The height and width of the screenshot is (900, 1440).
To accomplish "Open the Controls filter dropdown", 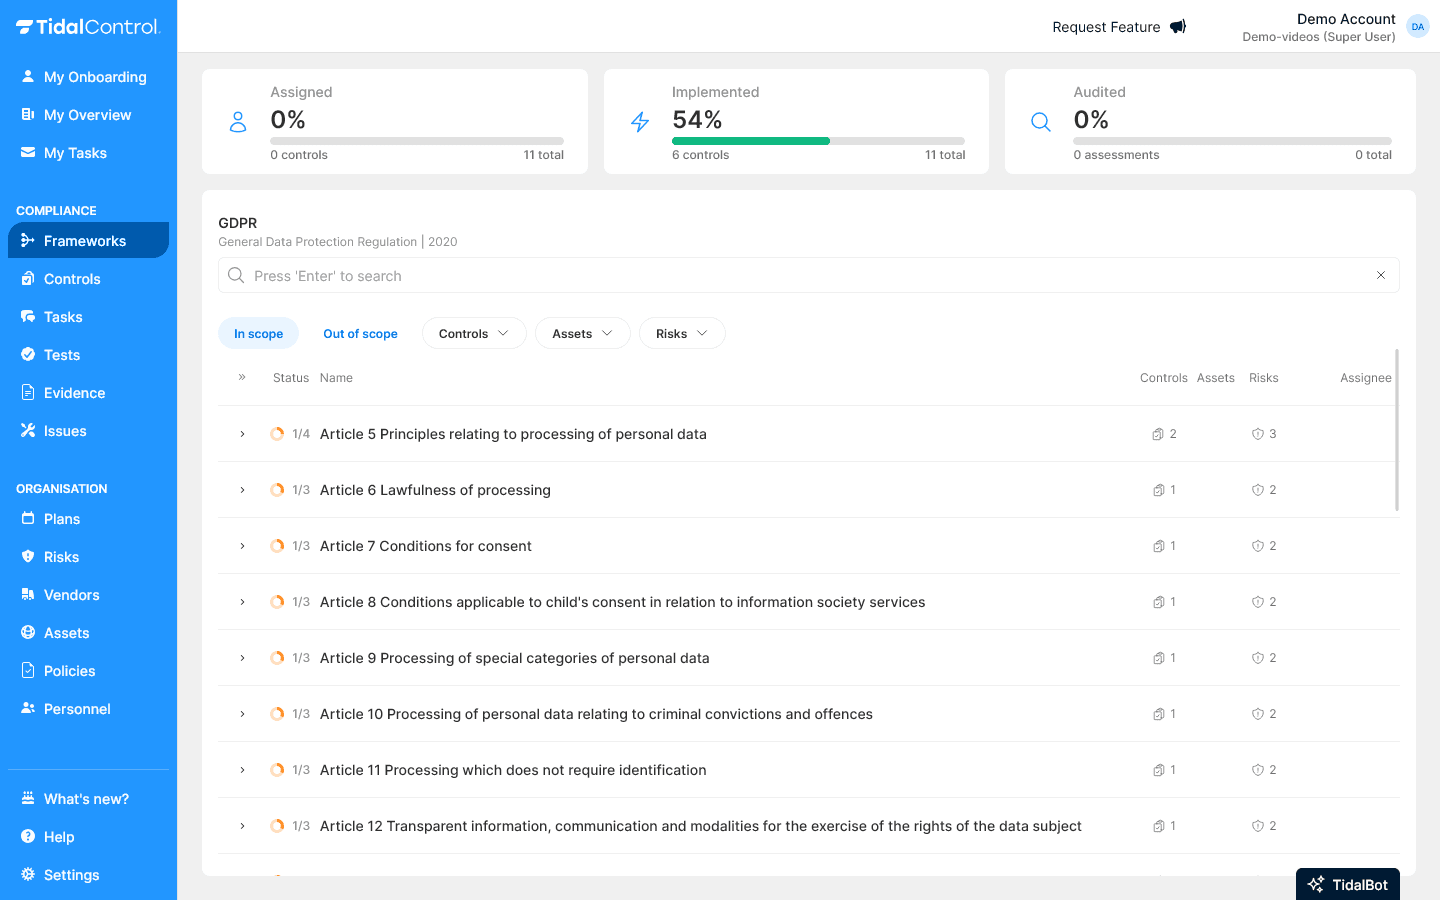I will click(x=473, y=332).
